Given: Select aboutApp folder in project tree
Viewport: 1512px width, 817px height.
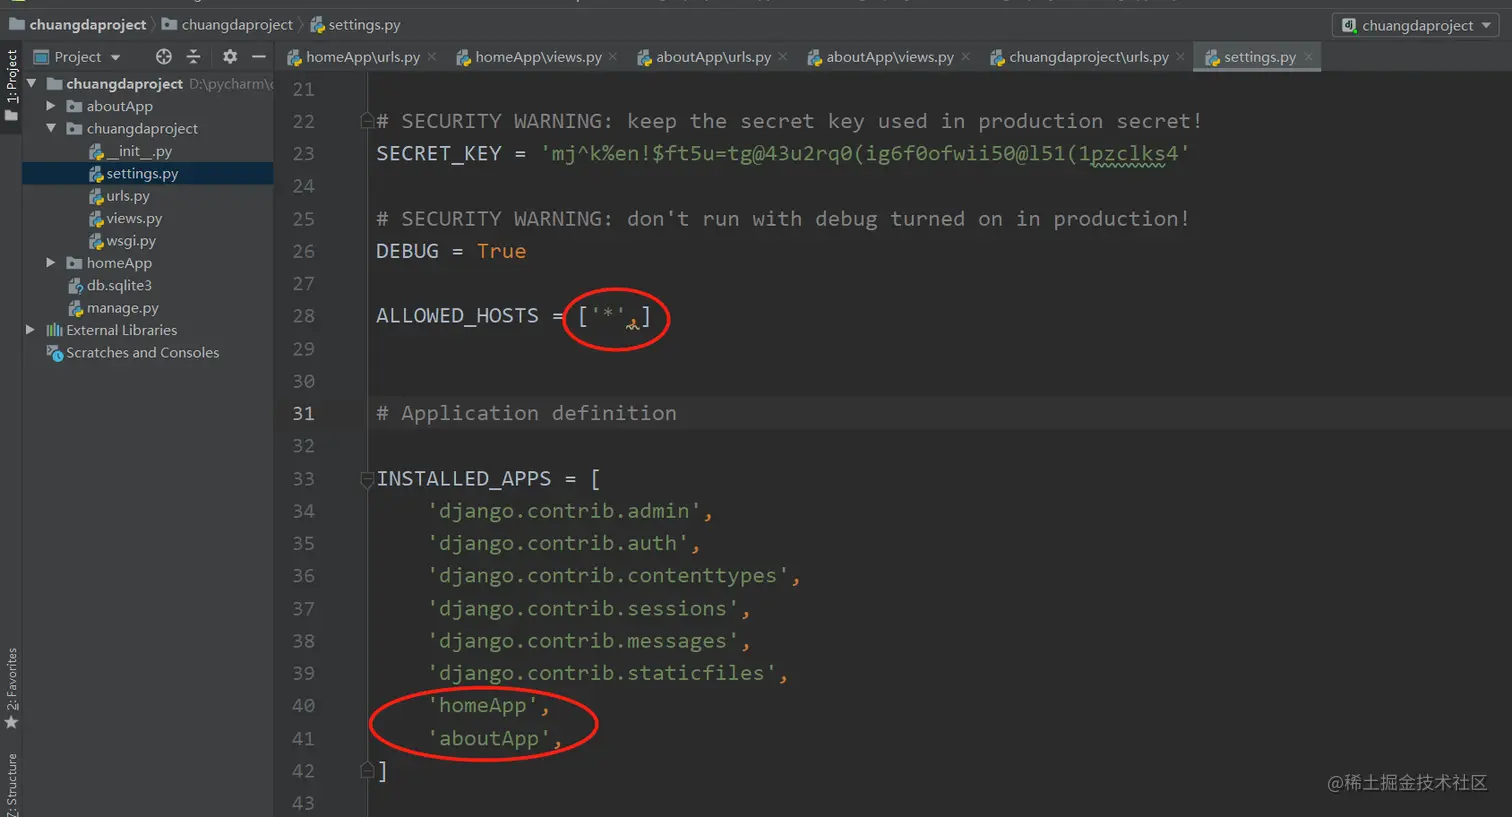Looking at the screenshot, I should pos(120,106).
